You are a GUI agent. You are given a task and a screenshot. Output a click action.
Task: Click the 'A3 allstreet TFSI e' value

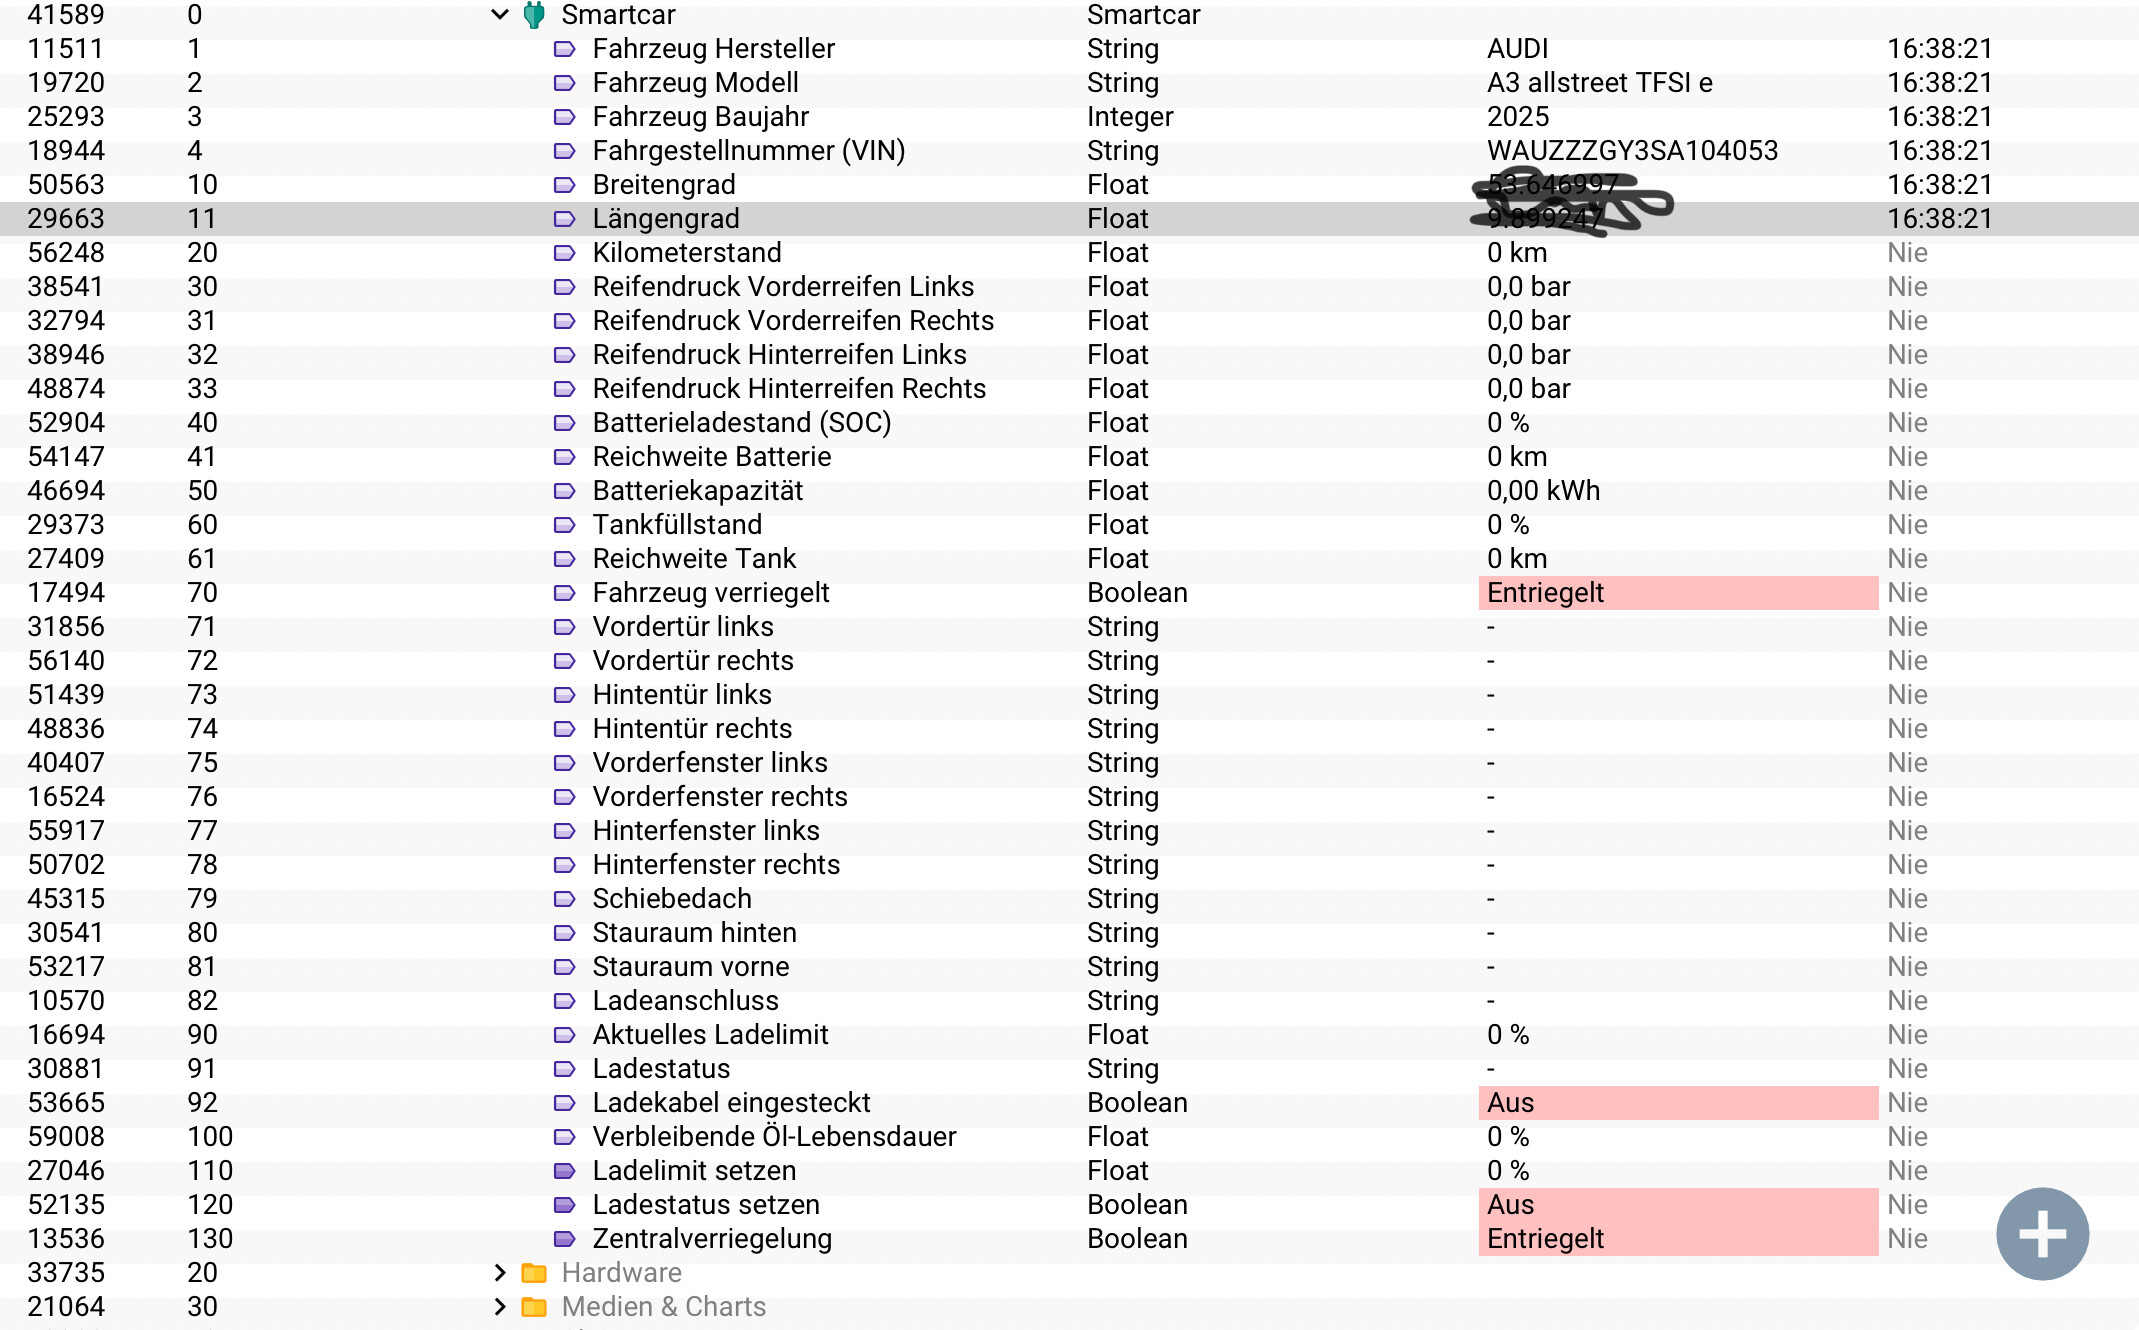[x=1599, y=83]
